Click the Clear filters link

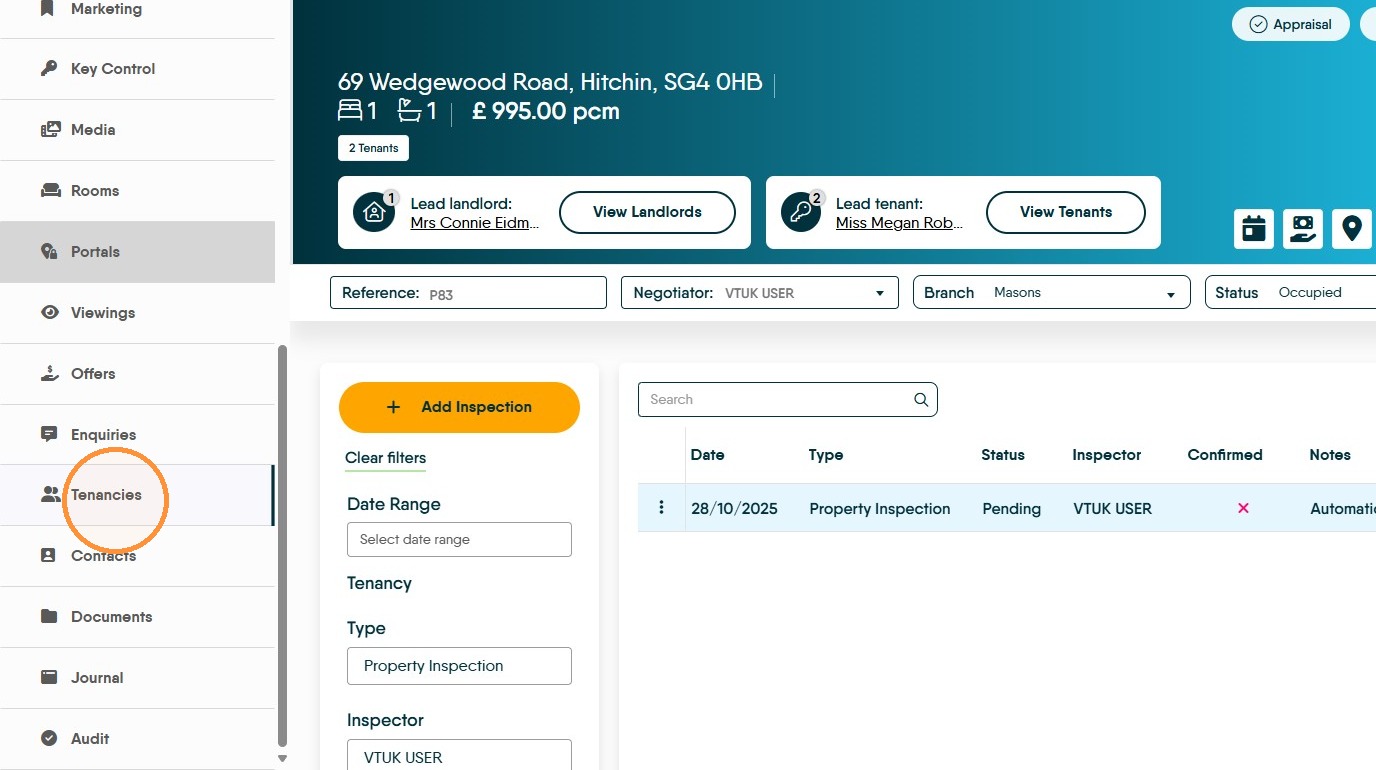(385, 458)
